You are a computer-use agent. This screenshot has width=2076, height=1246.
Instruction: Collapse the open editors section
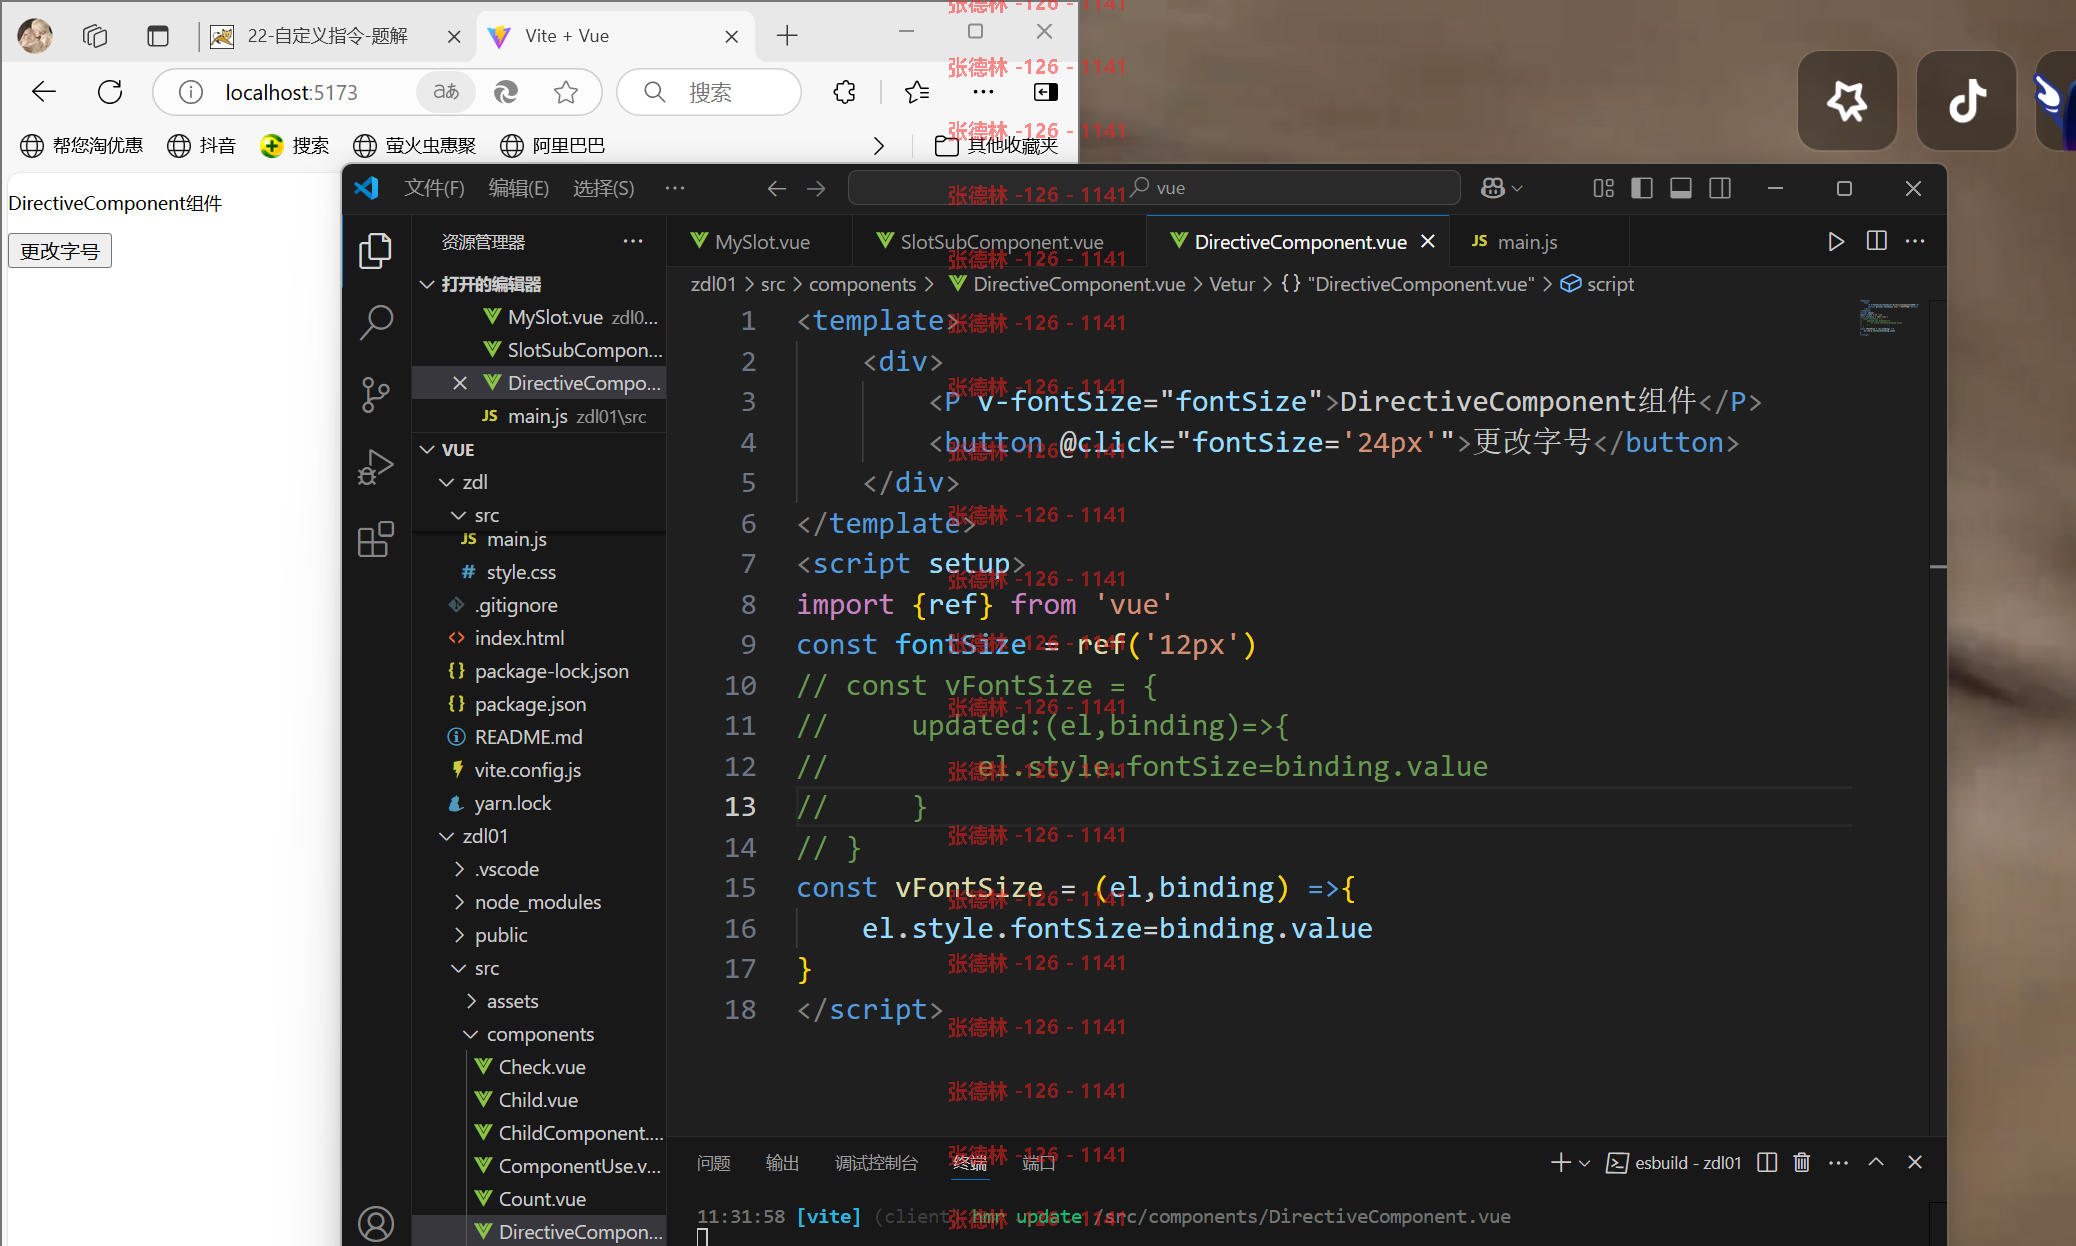[427, 284]
